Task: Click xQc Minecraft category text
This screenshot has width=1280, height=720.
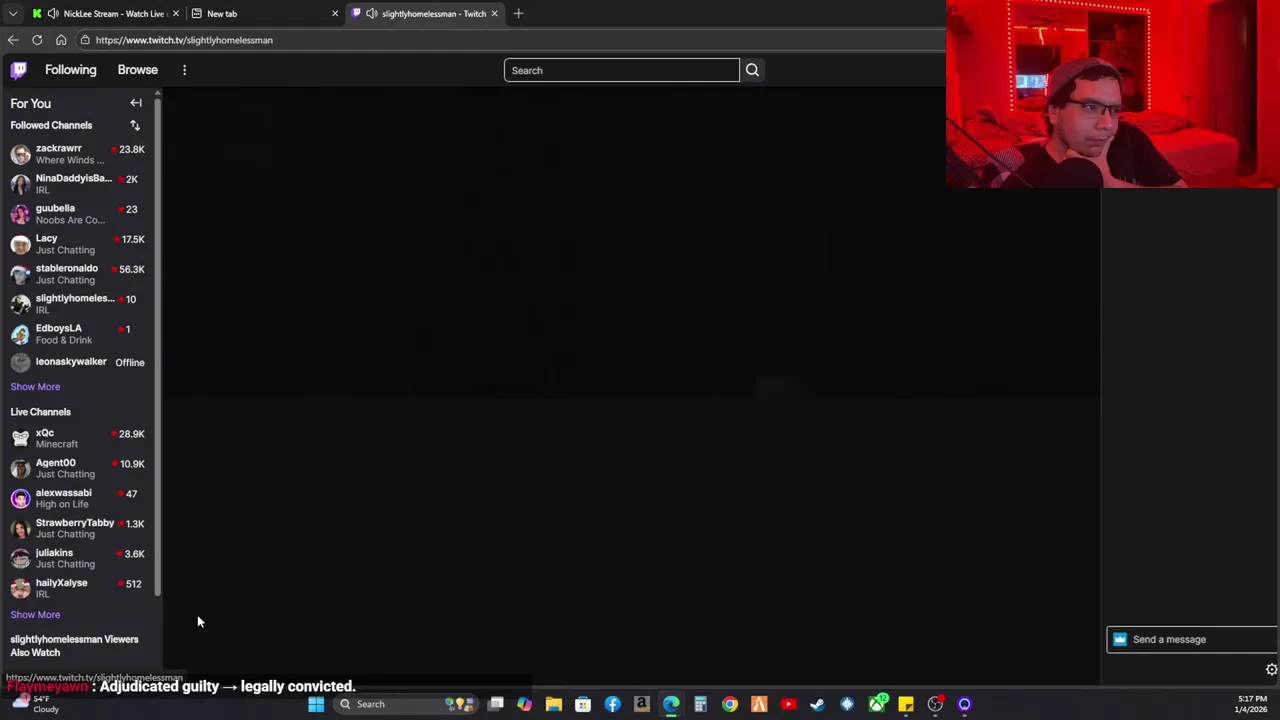Action: (x=56, y=444)
